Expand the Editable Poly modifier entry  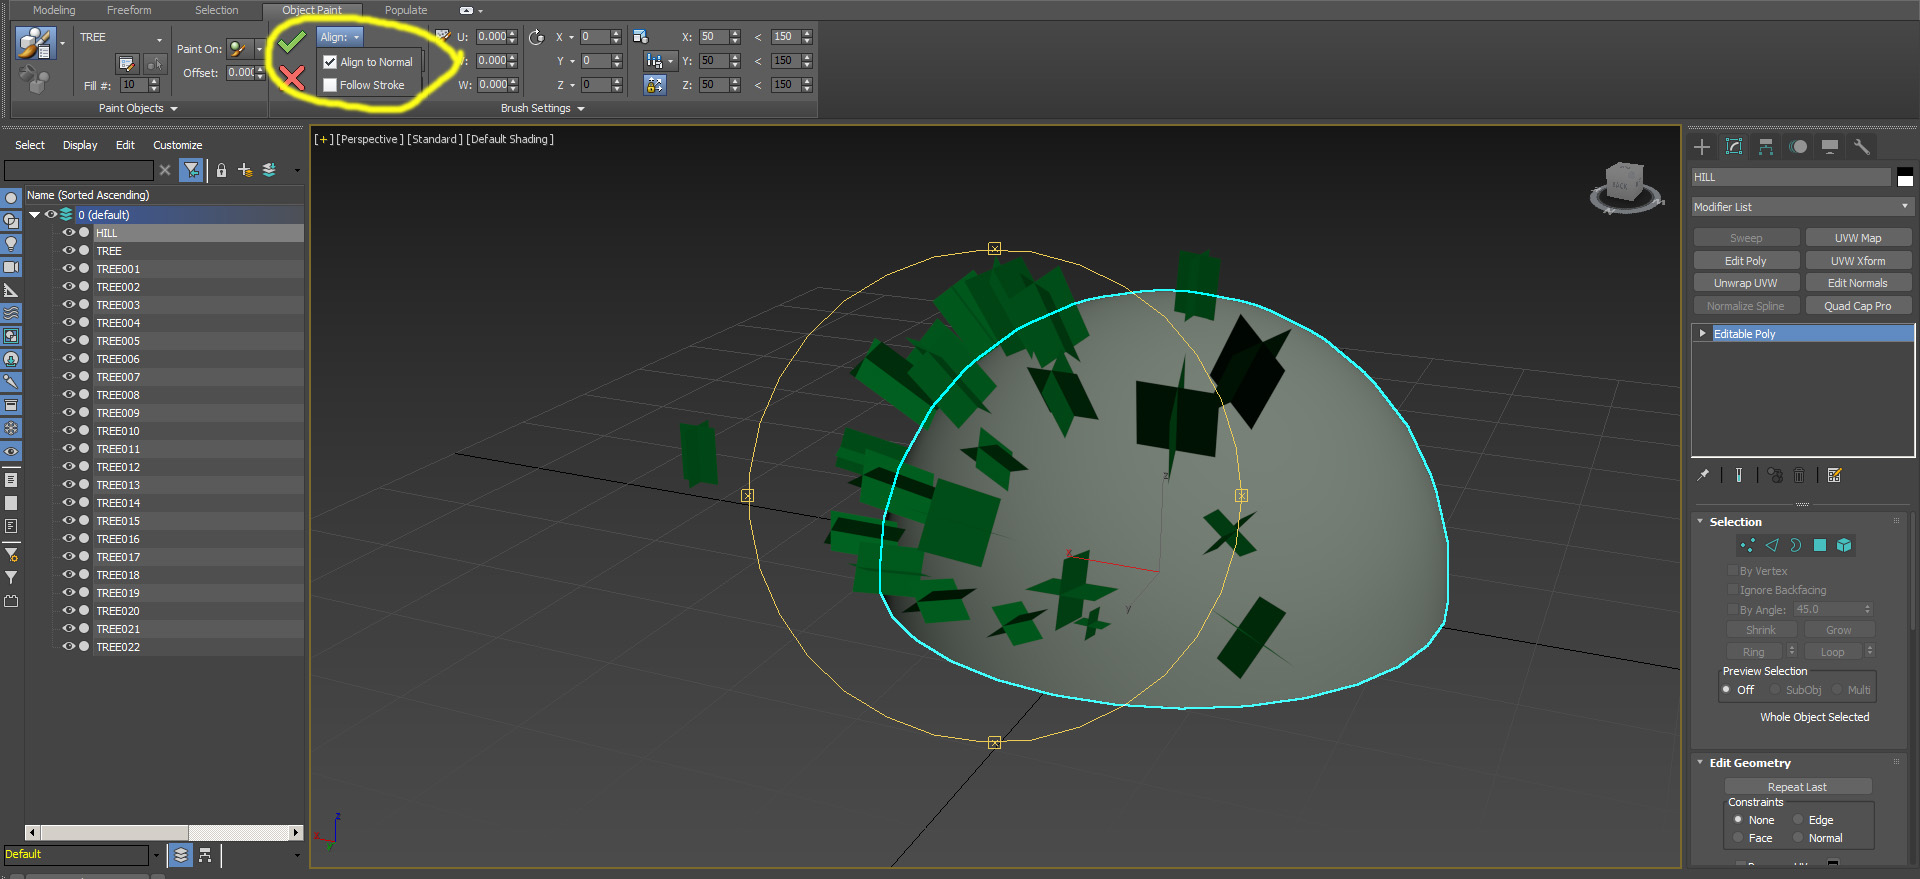click(1702, 334)
